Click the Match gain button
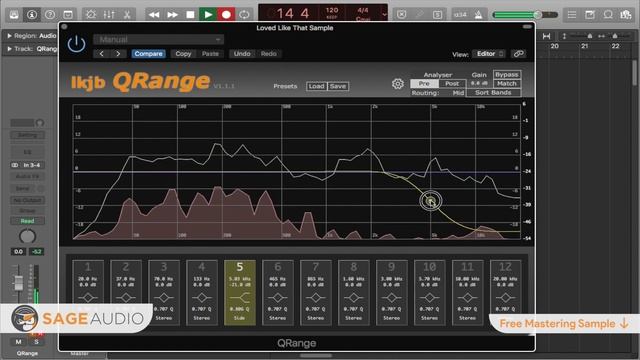Image resolution: width=640 pixels, height=360 pixels. coord(507,83)
